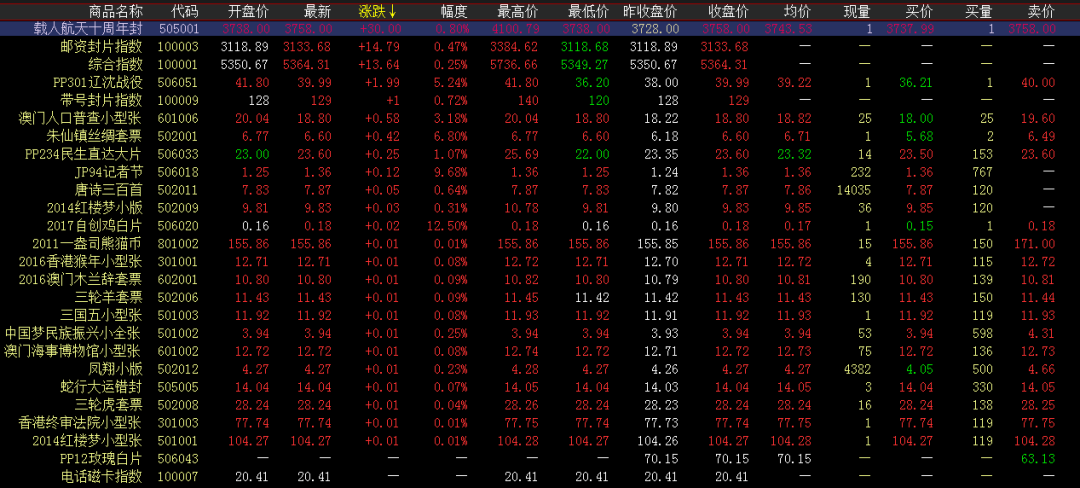Click the 昨收盘价 column header
This screenshot has width=1080, height=488.
tap(650, 12)
